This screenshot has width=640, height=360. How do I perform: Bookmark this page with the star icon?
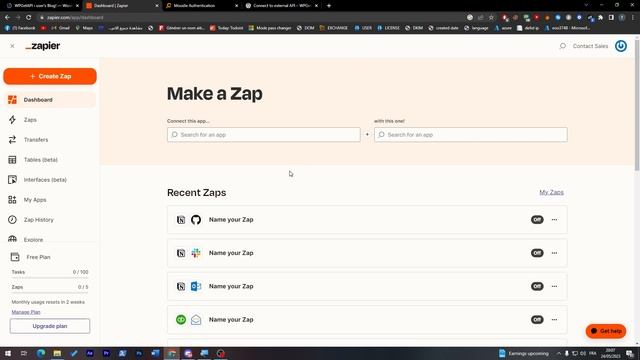pyautogui.click(x=491, y=18)
